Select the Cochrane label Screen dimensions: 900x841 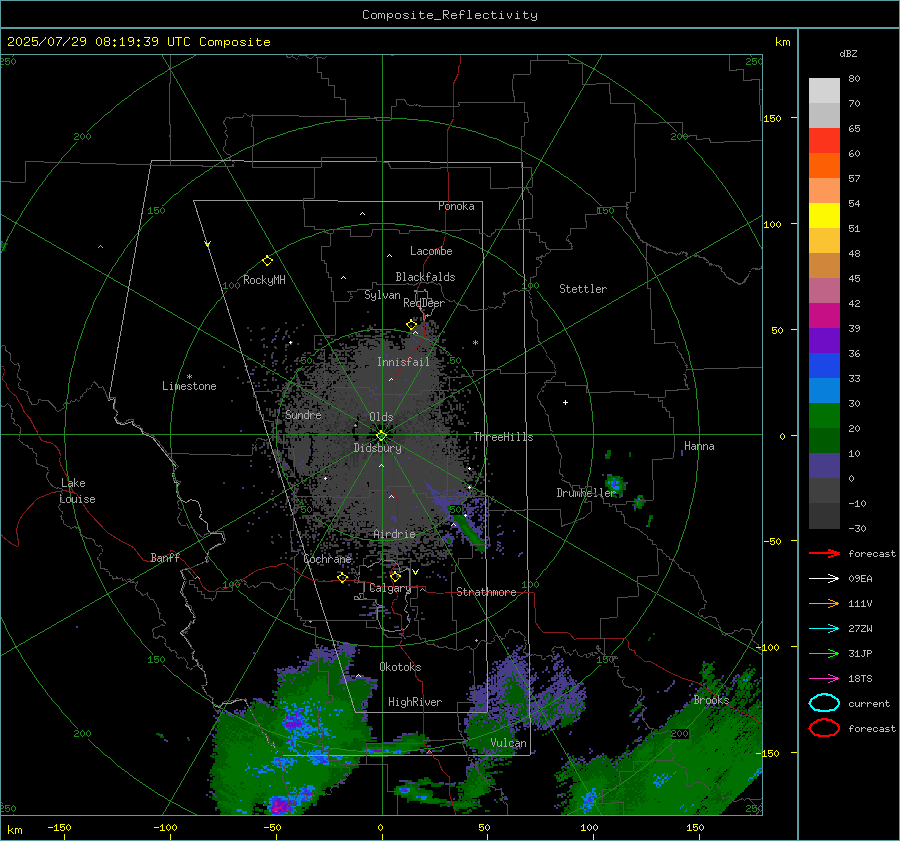pyautogui.click(x=327, y=559)
